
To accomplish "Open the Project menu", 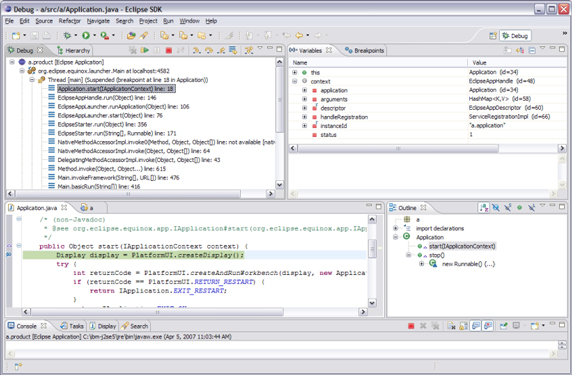I will pyautogui.click(x=148, y=21).
